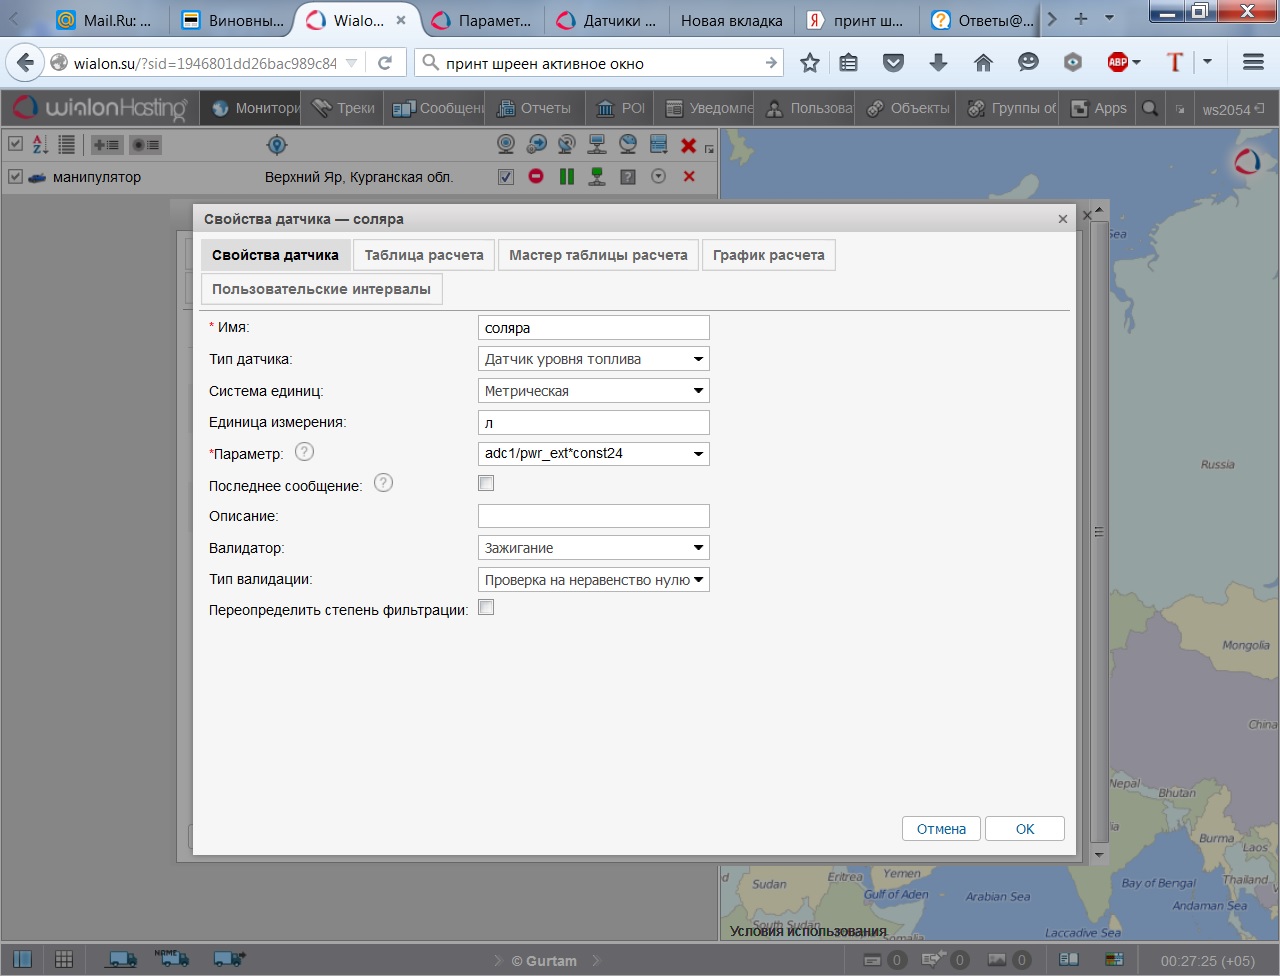Open the Тип датчика dropdown
Screen dimensions: 1280x976
pyautogui.click(x=594, y=359)
